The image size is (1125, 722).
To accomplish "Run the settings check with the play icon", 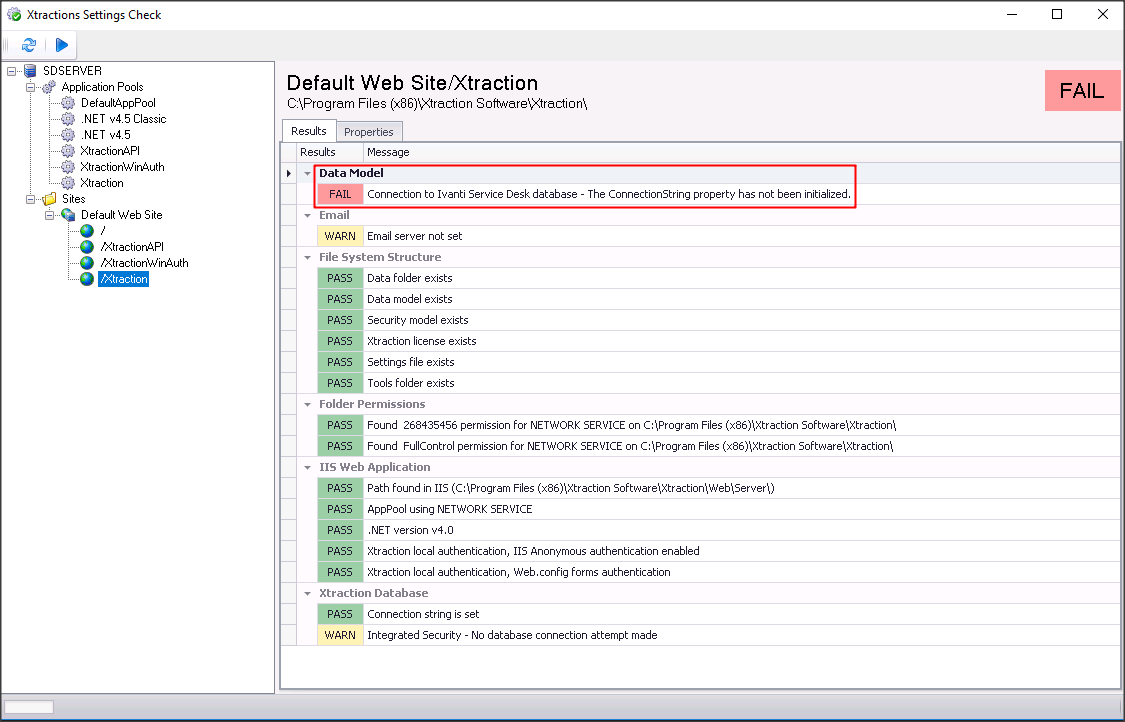I will coord(60,44).
